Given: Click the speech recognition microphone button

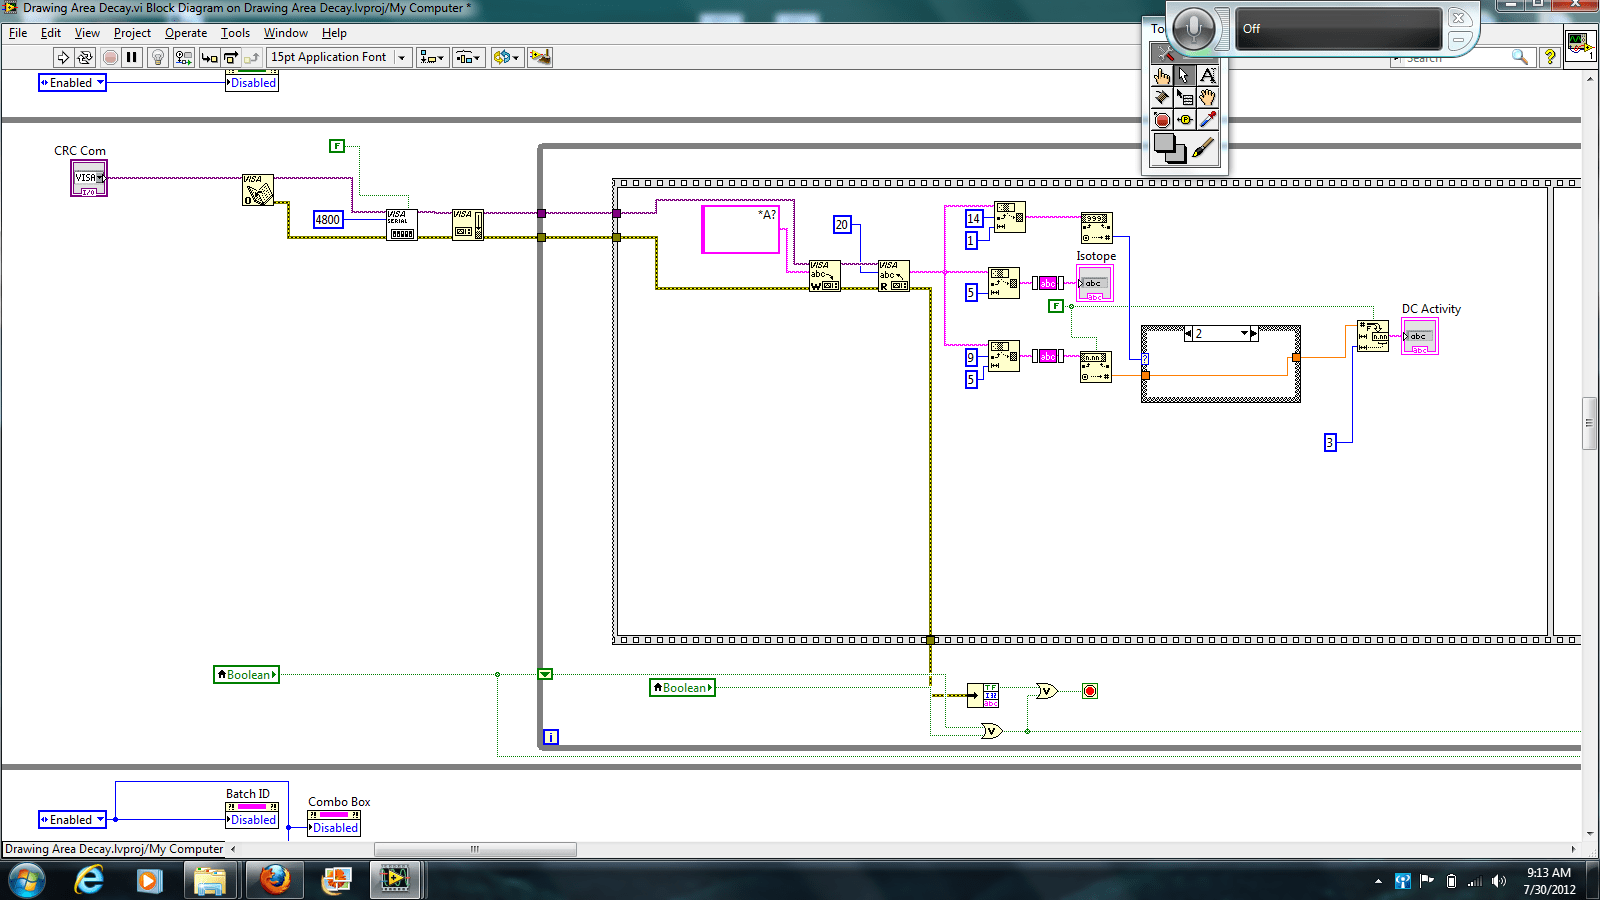Looking at the screenshot, I should click(x=1193, y=29).
